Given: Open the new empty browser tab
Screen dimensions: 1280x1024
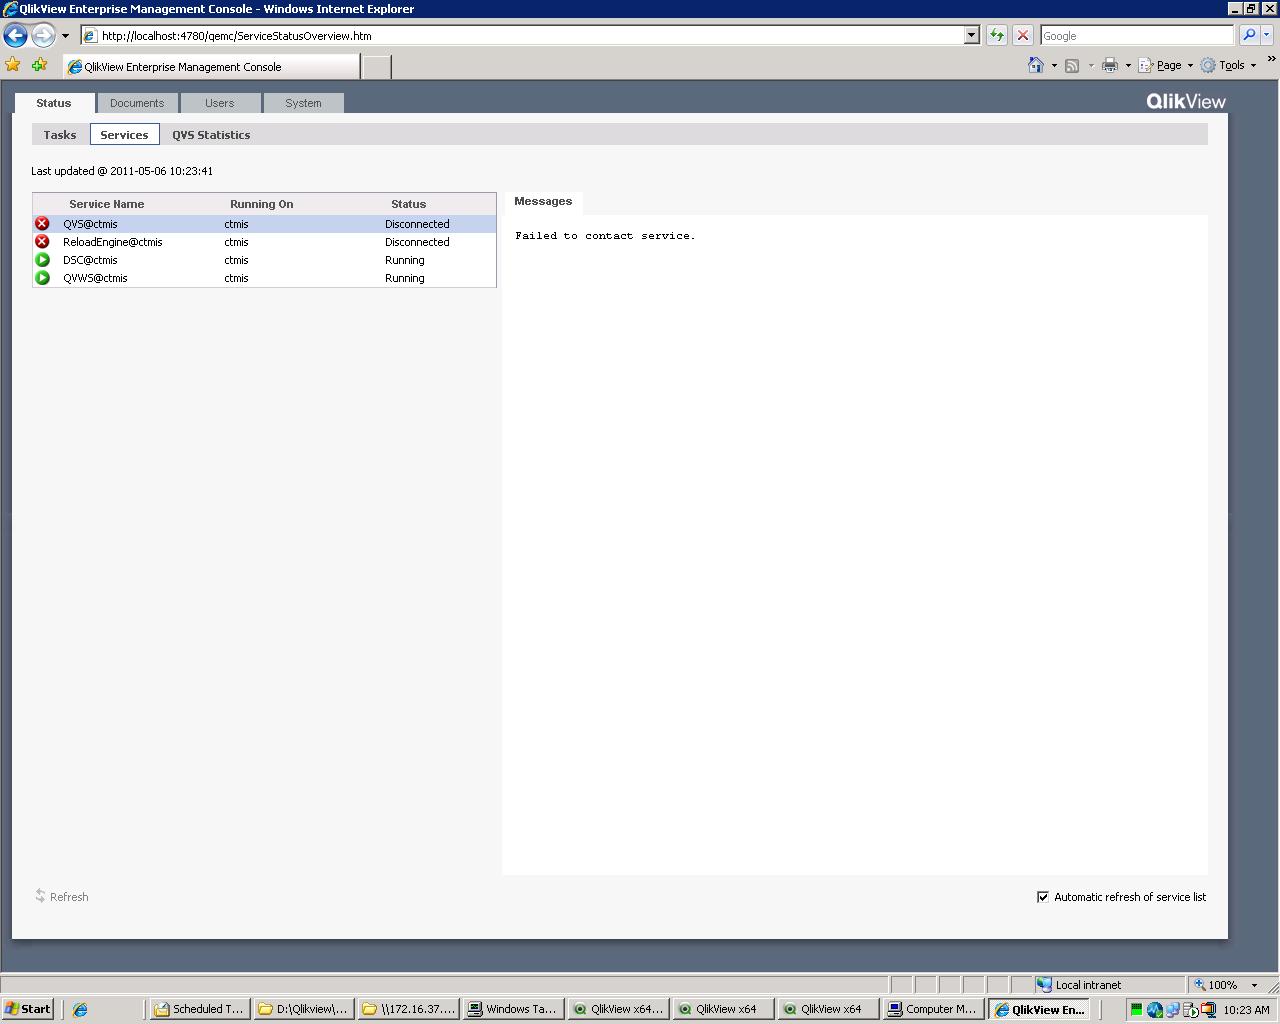Looking at the screenshot, I should pyautogui.click(x=376, y=67).
